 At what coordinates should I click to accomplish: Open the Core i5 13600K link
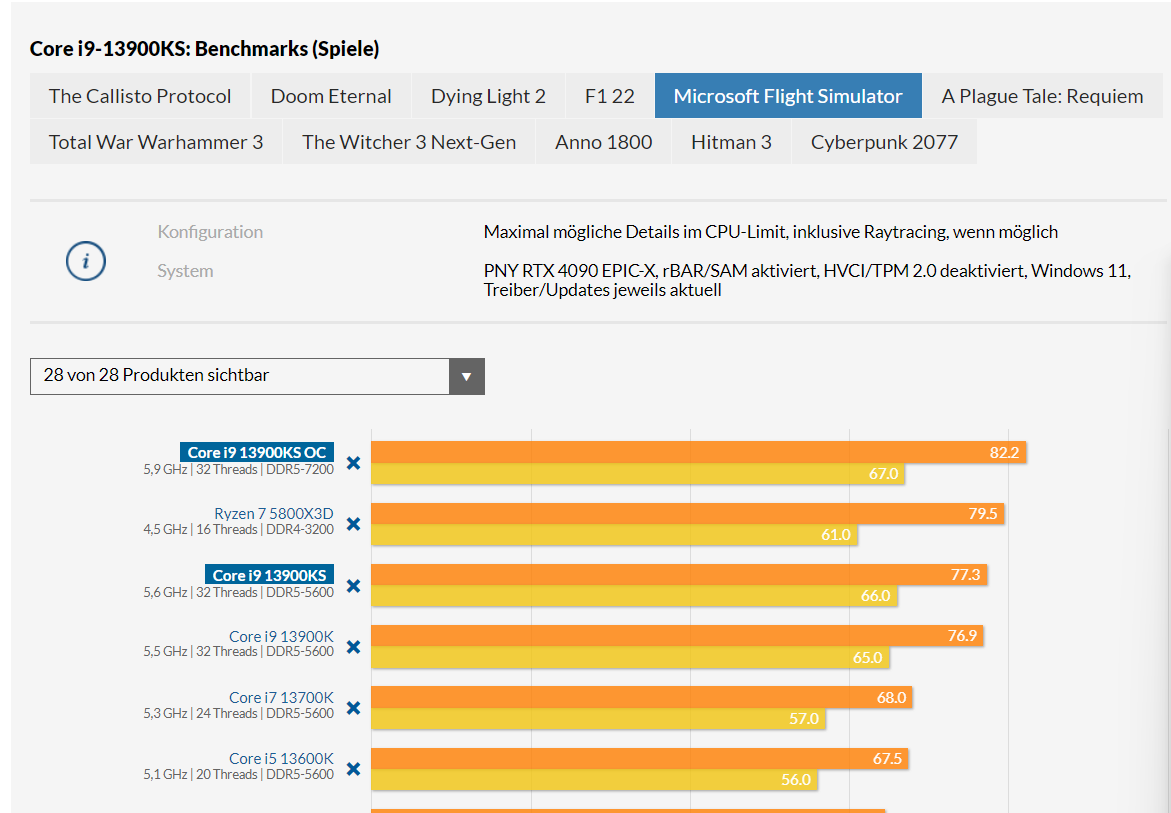[x=281, y=759]
